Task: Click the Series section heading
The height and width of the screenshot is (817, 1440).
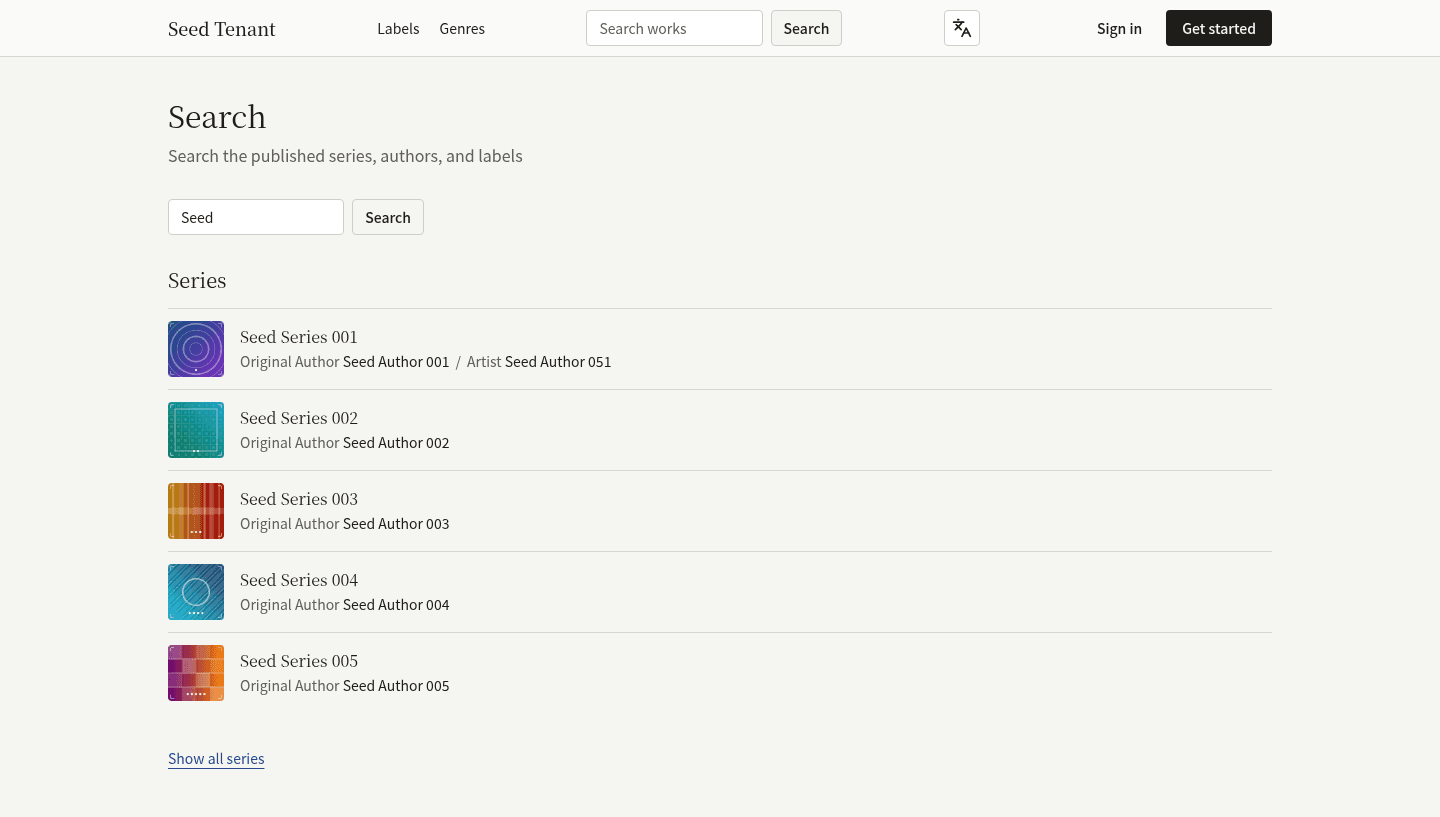Action: pos(197,280)
